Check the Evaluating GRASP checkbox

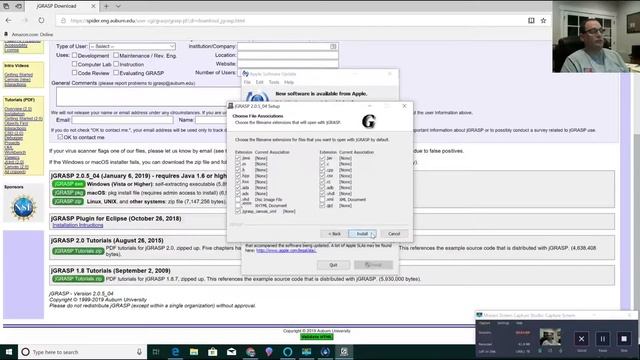coord(116,73)
